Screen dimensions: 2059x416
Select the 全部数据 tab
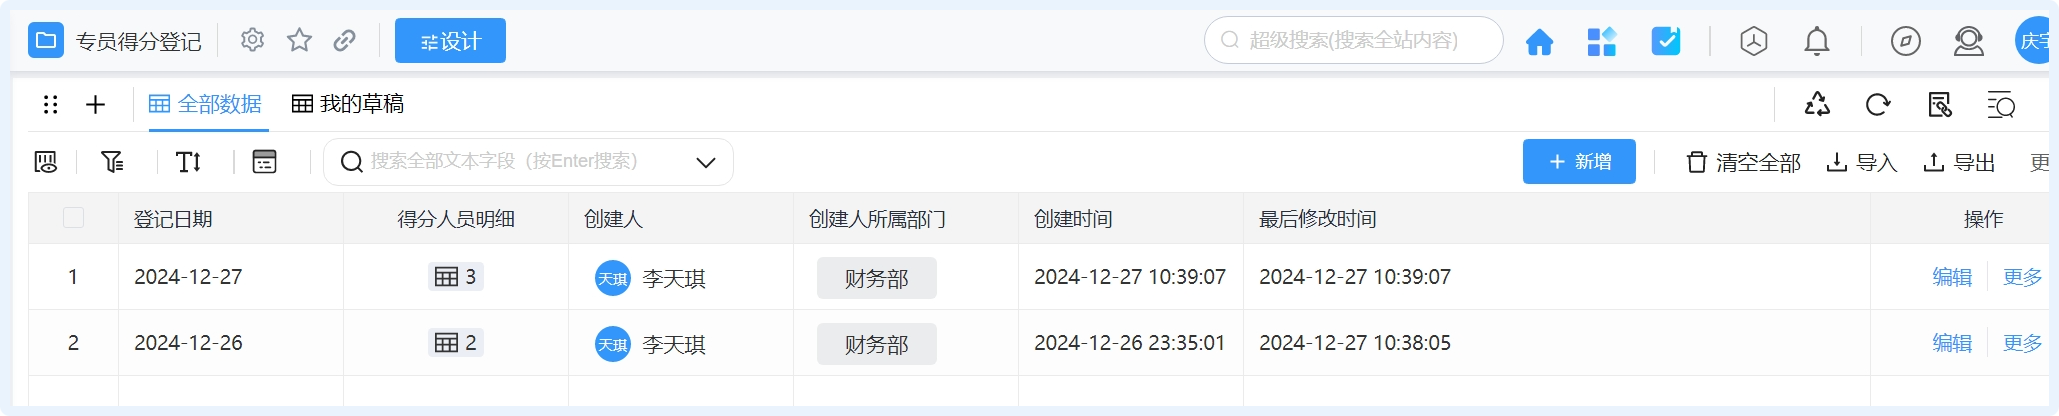click(x=205, y=104)
